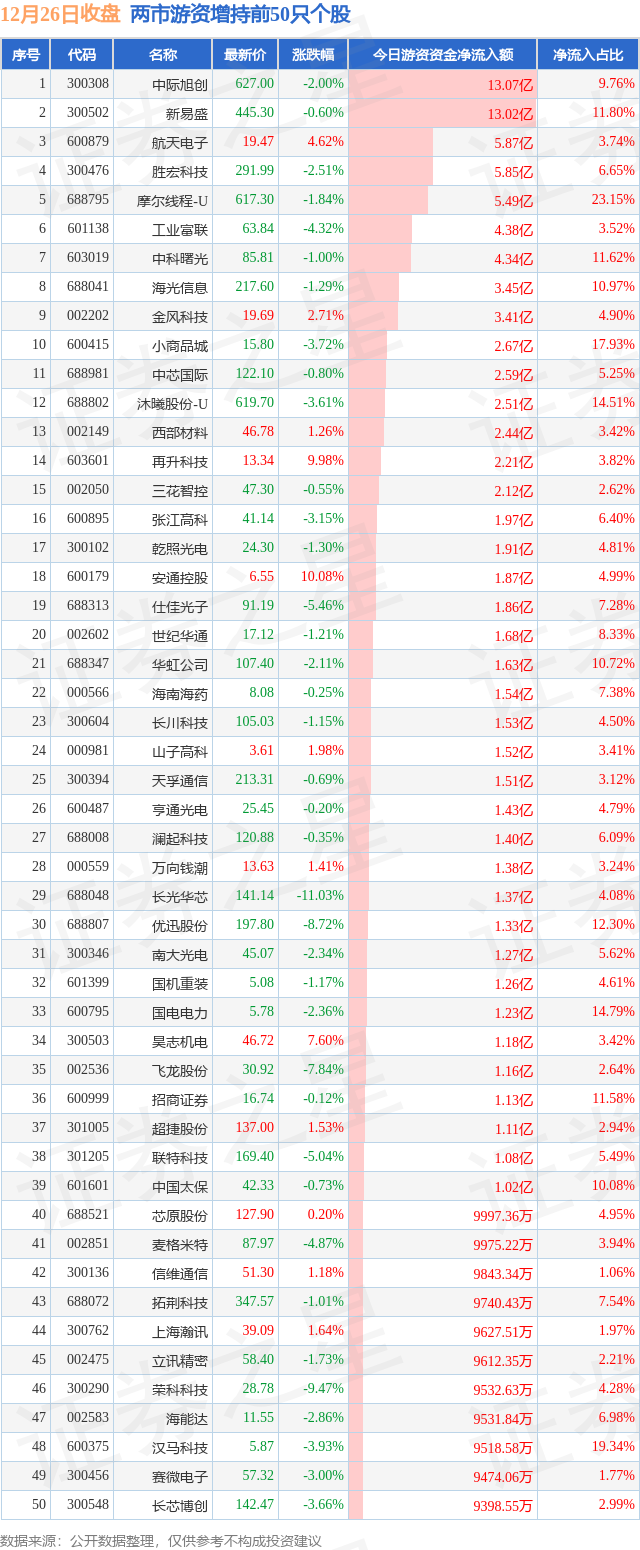Screen dimensions: 640x1550
Task: Select stock name 优迅股份
Action: (x=180, y=925)
